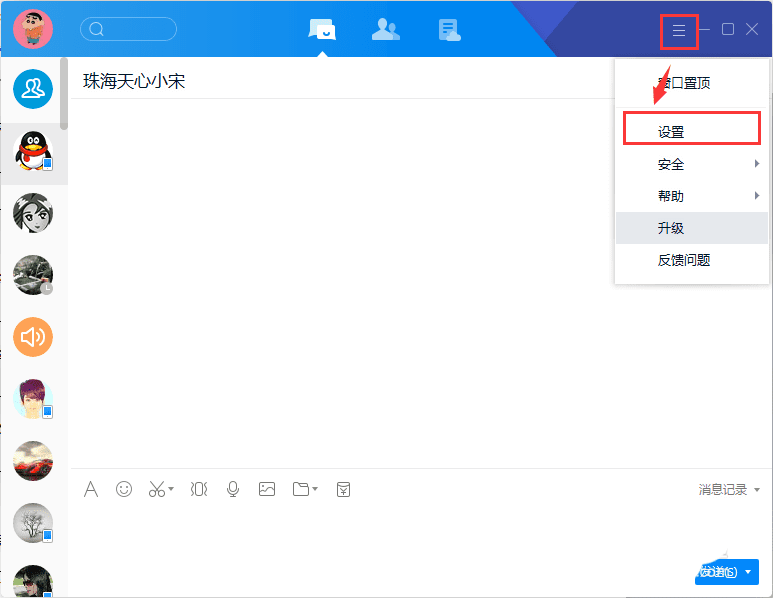Select 窗口置顶 in the menu
The width and height of the screenshot is (773, 598).
pyautogui.click(x=692, y=83)
